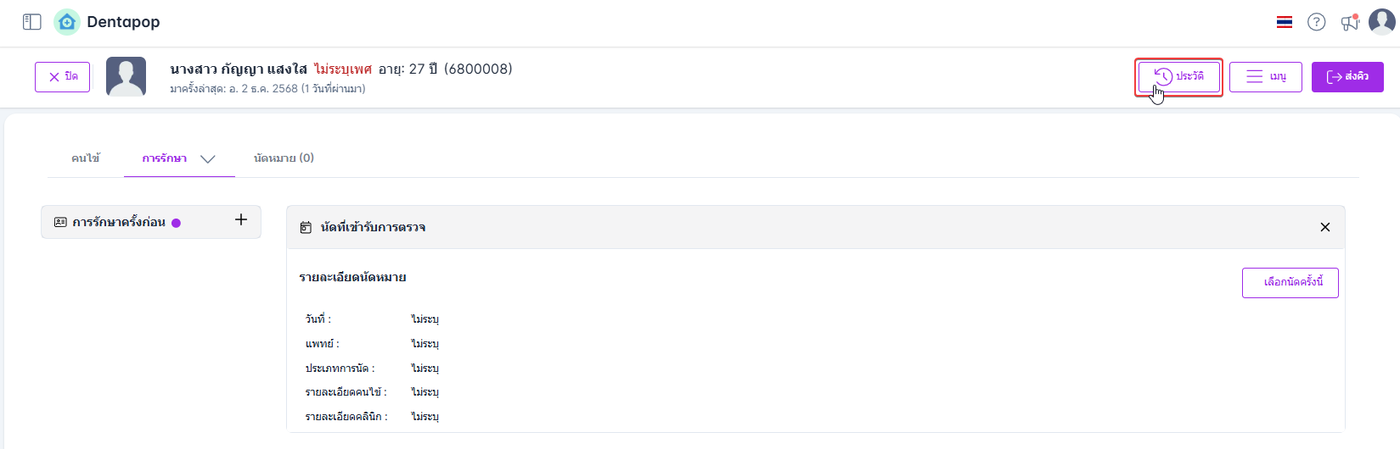Image resolution: width=1400 pixels, height=449 pixels.
Task: Click the patient's avatar photo
Action: pos(126,77)
